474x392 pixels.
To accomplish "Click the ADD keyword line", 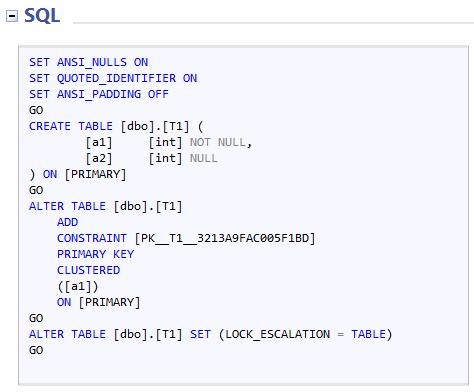I will [x=68, y=222].
